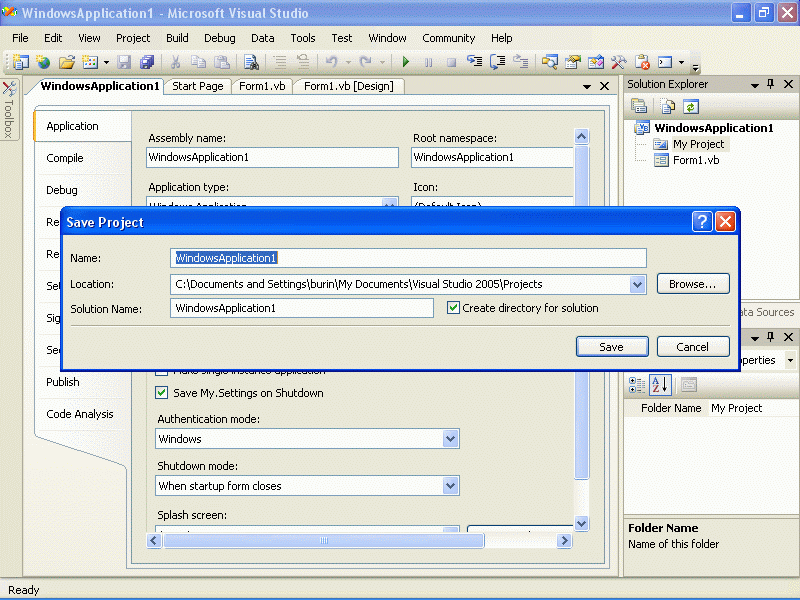Screen dimensions: 800x600
Task: Switch to the Start Page tab
Action: 197,86
